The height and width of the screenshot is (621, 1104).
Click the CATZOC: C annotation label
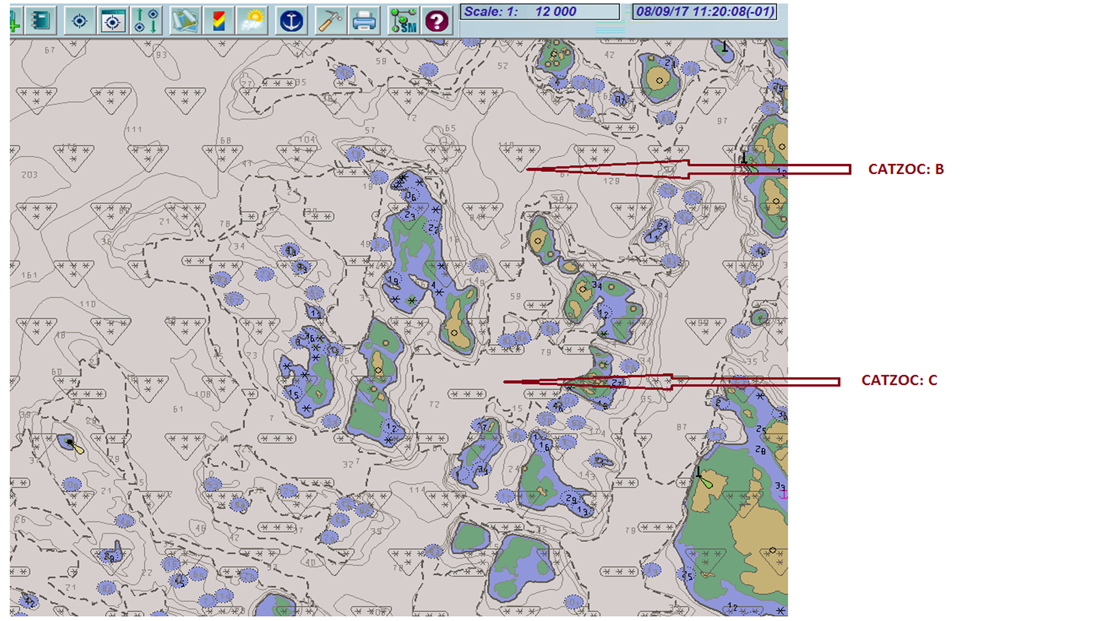pos(899,381)
